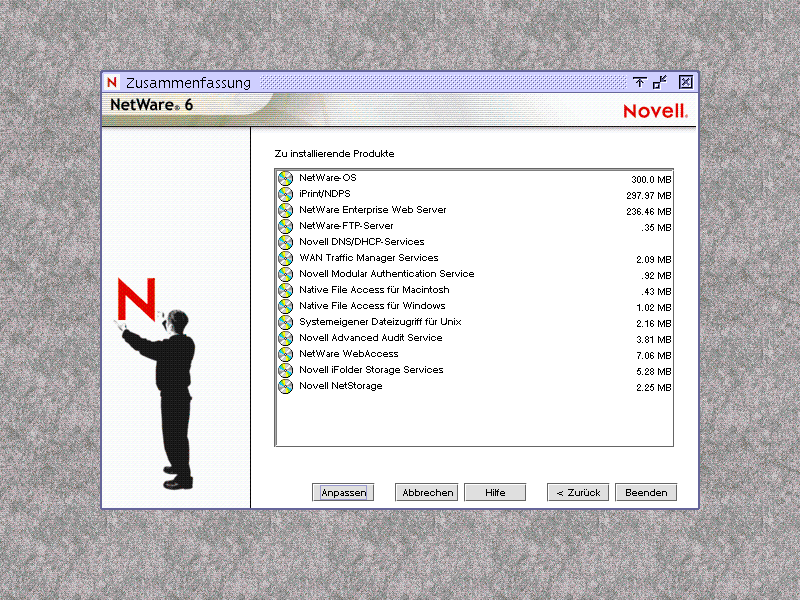Select the WAN Traffic Manager Services entry

point(474,258)
